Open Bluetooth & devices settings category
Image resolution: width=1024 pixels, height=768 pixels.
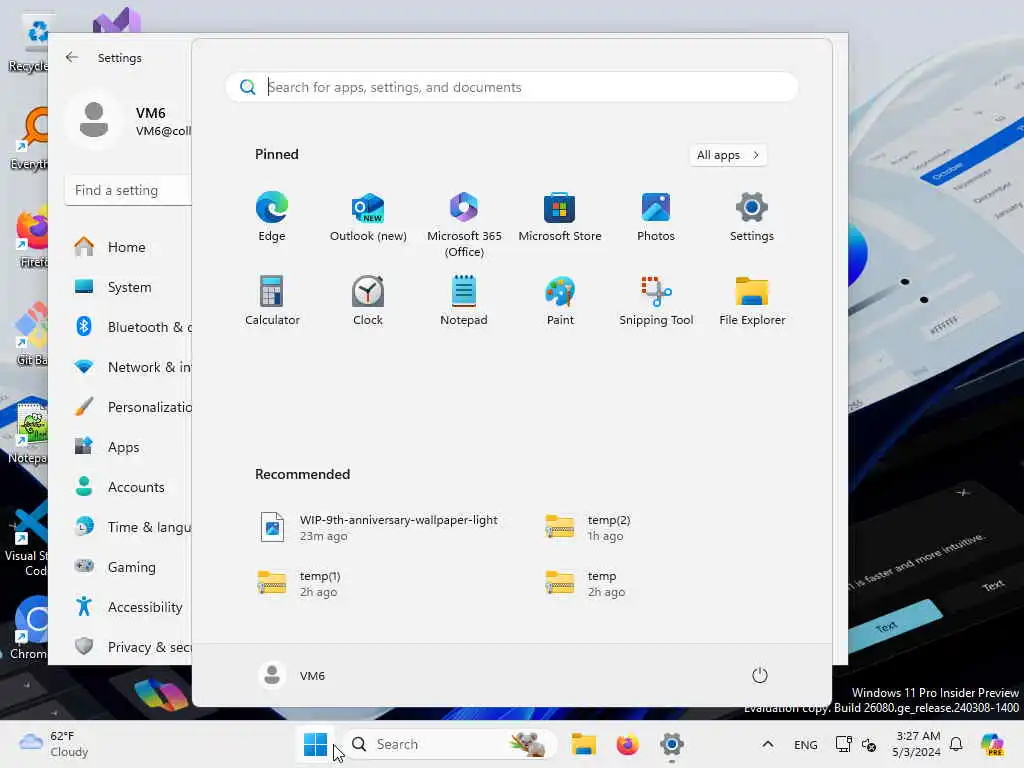click(131, 327)
